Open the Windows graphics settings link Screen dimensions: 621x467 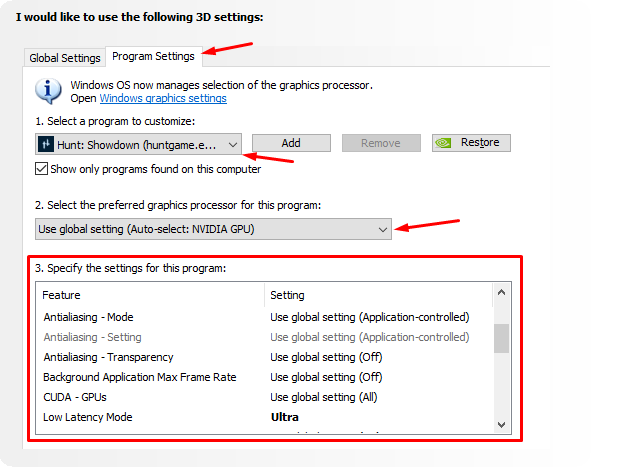point(163,98)
